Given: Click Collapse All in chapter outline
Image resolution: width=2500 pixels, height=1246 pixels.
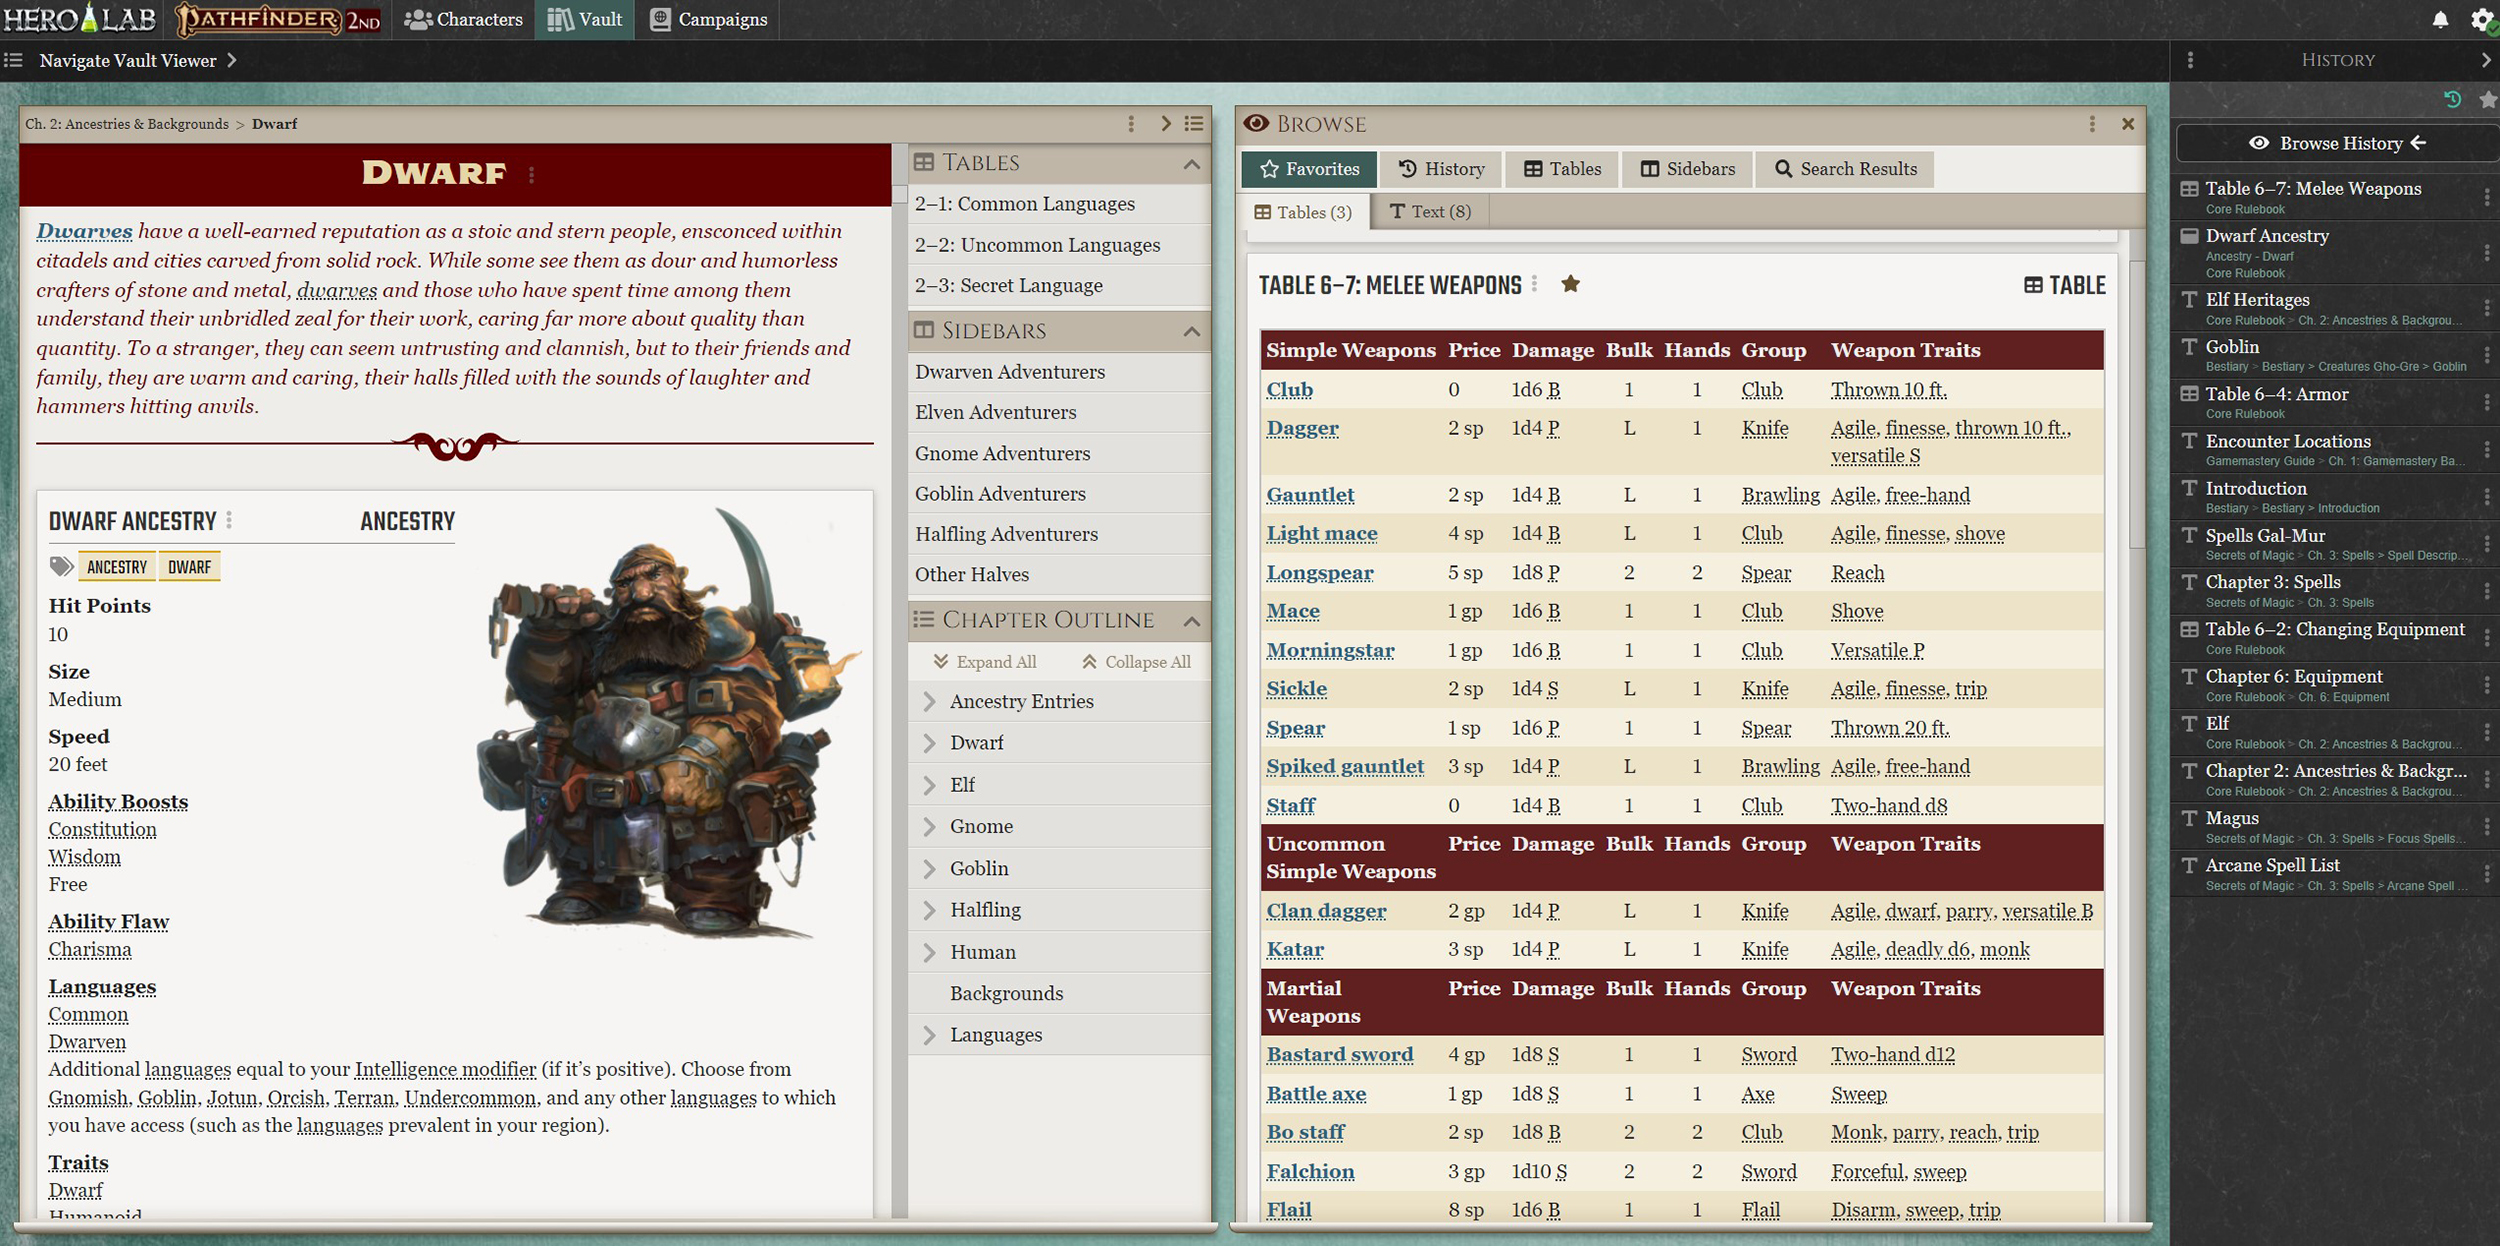Looking at the screenshot, I should pyautogui.click(x=1136, y=662).
